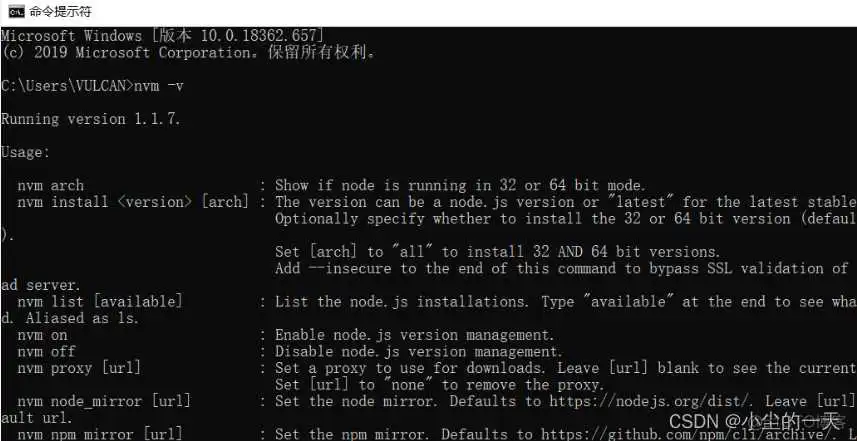Image resolution: width=857 pixels, height=441 pixels.
Task: Click the Enable node.js version management description
Action: 414,335
